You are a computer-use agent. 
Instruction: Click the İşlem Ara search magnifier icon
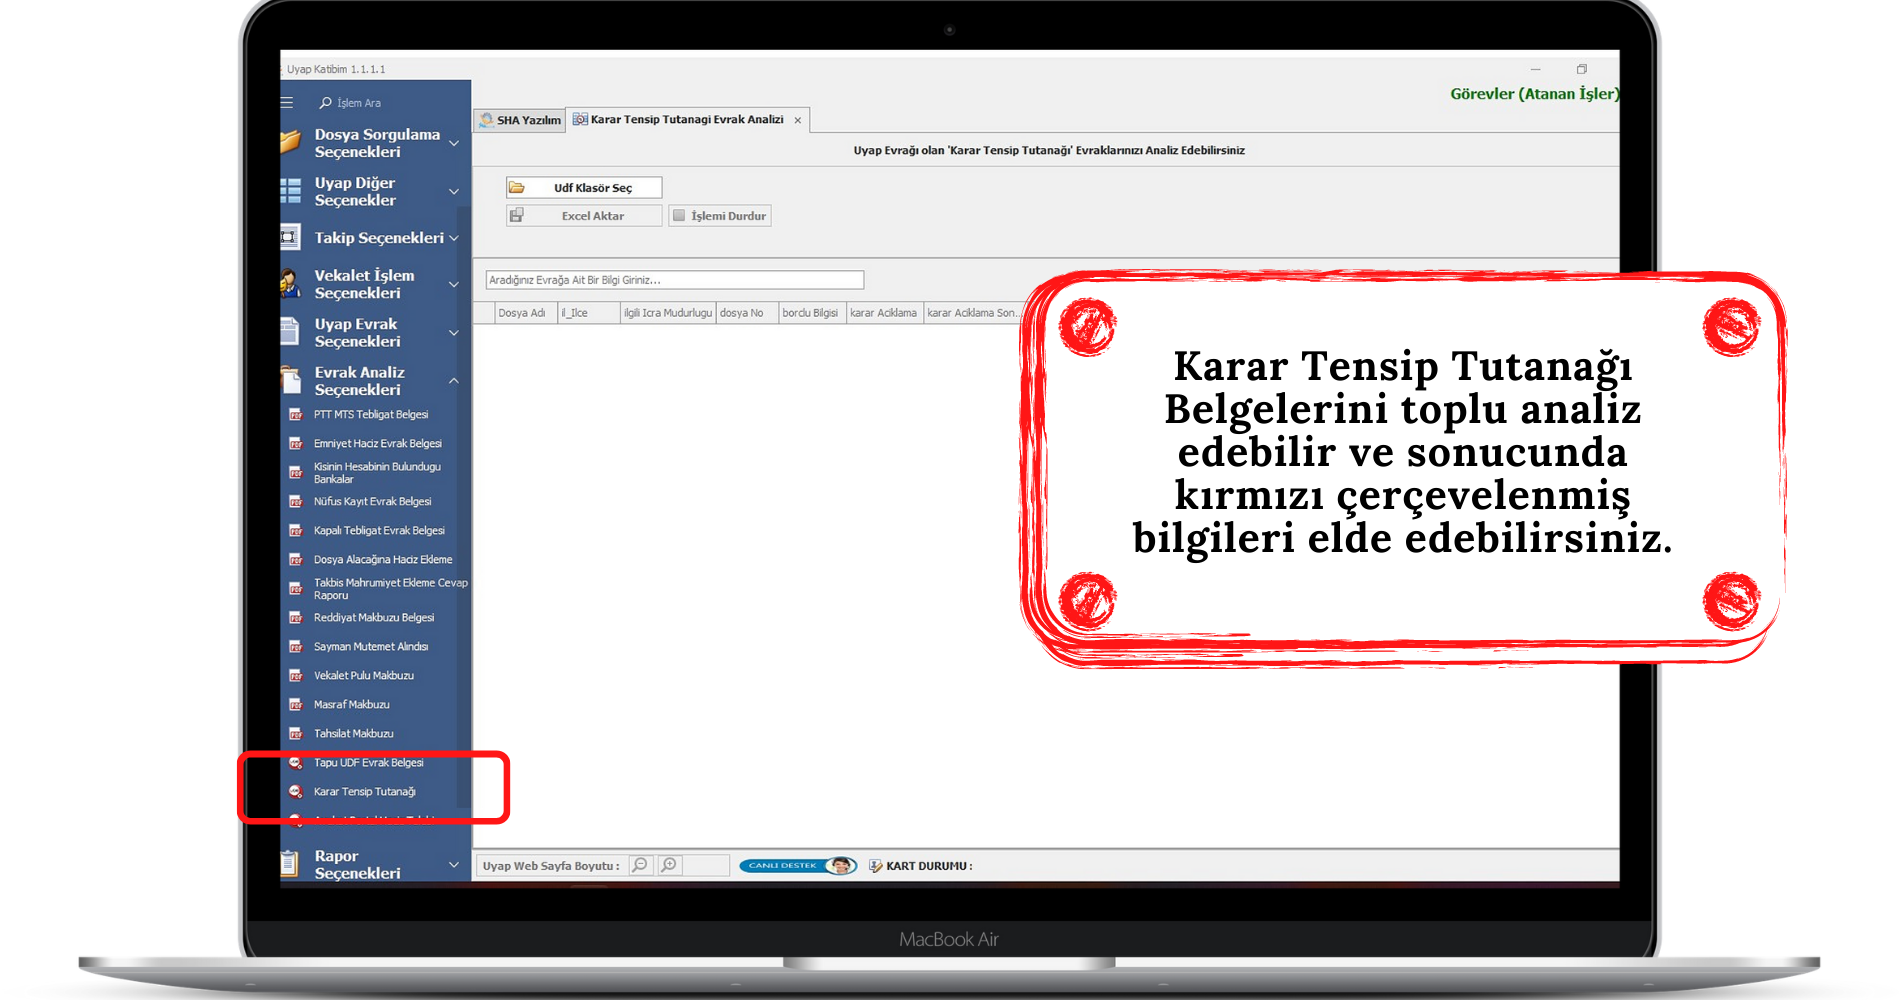coord(325,103)
